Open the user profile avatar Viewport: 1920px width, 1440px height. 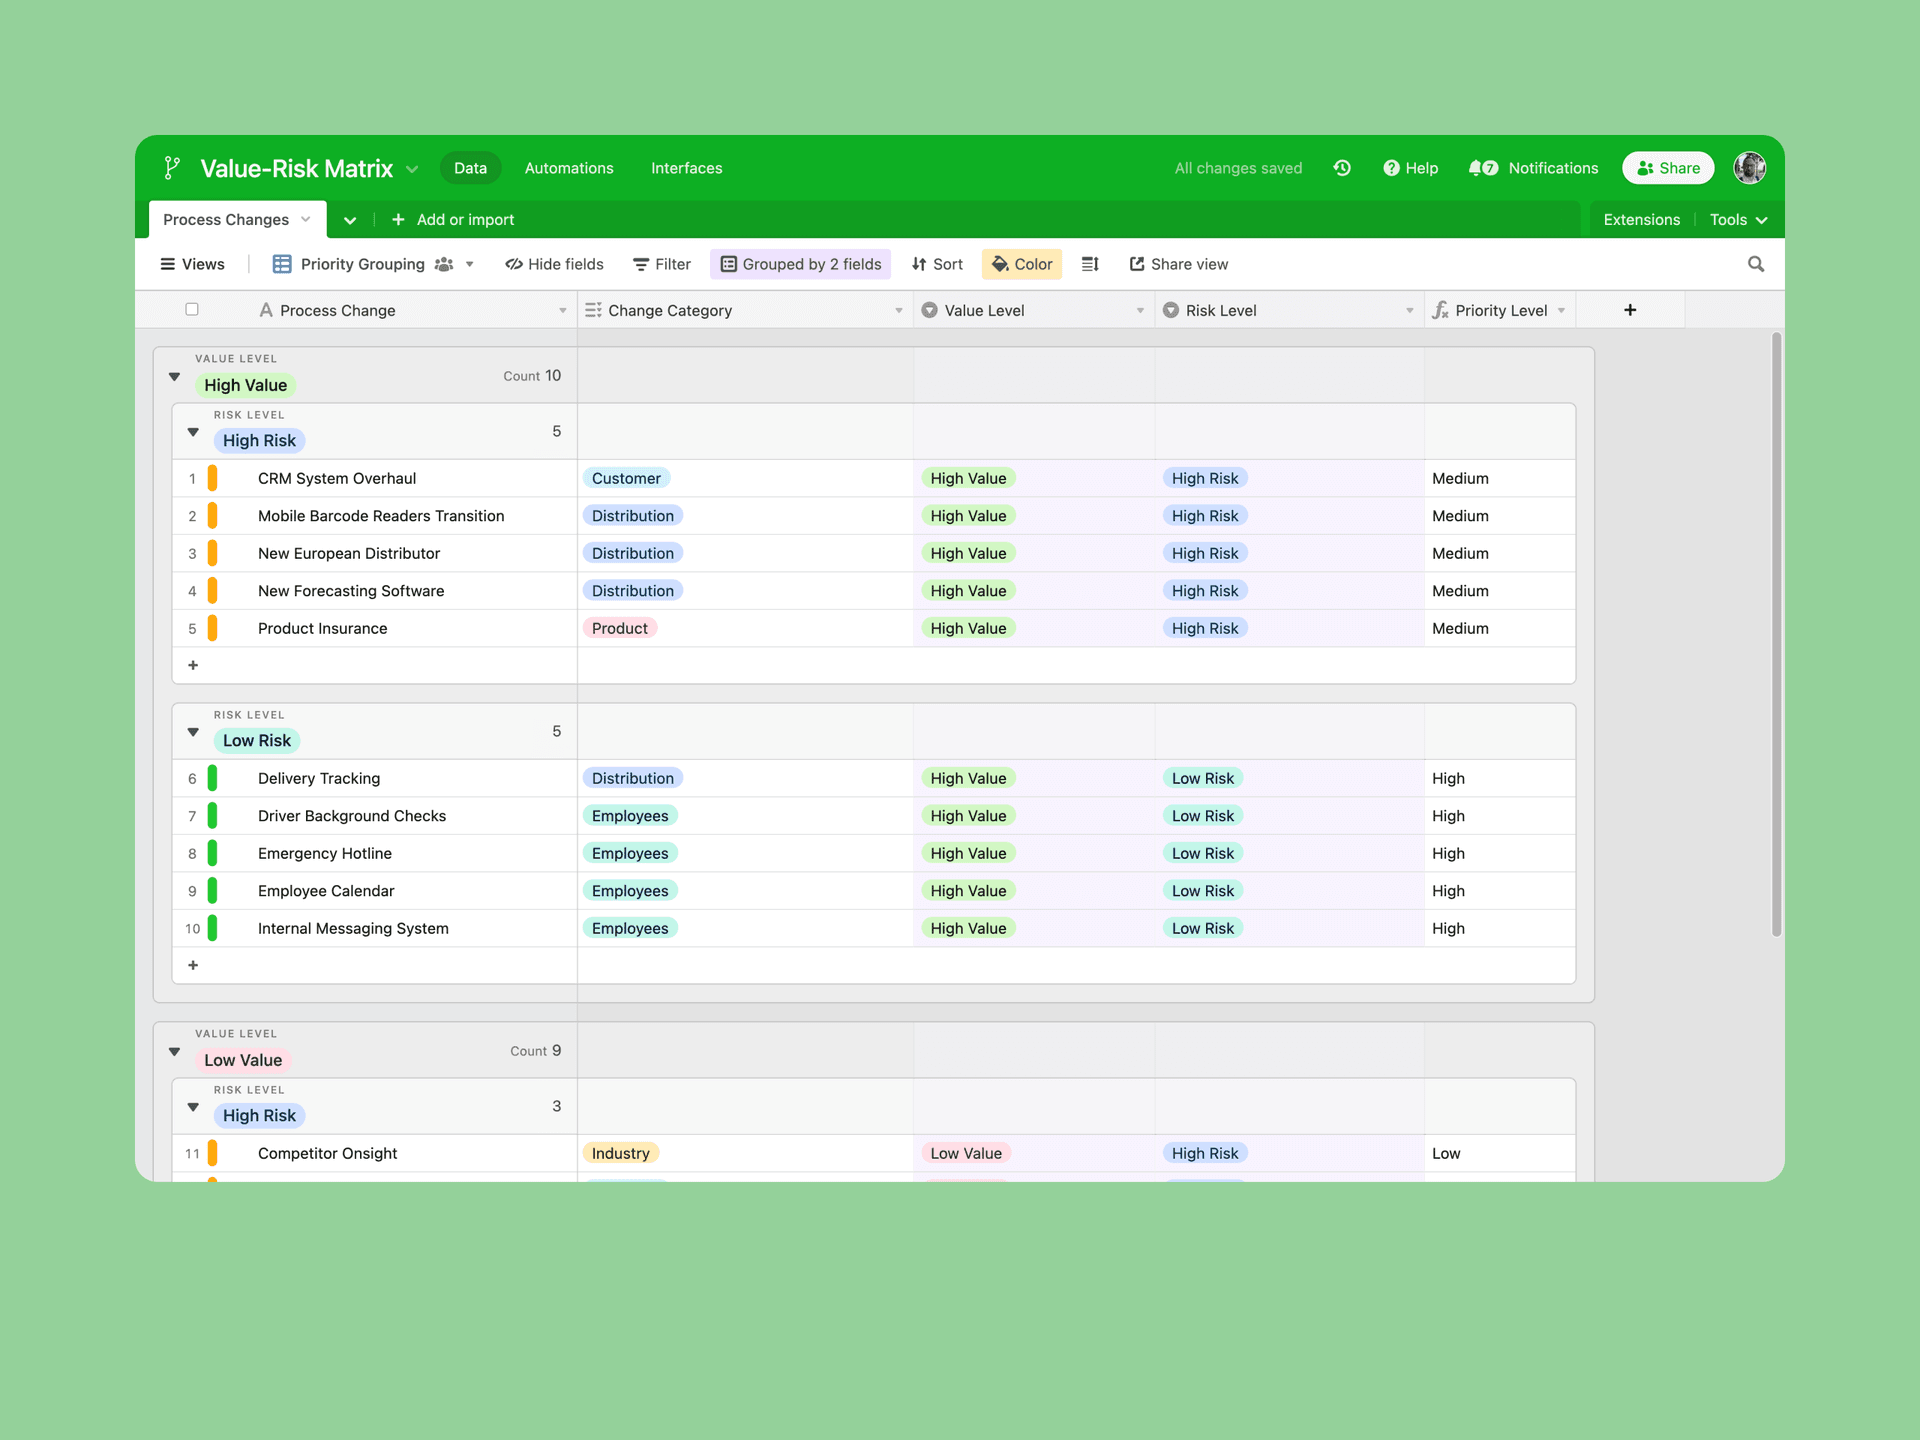coord(1749,168)
